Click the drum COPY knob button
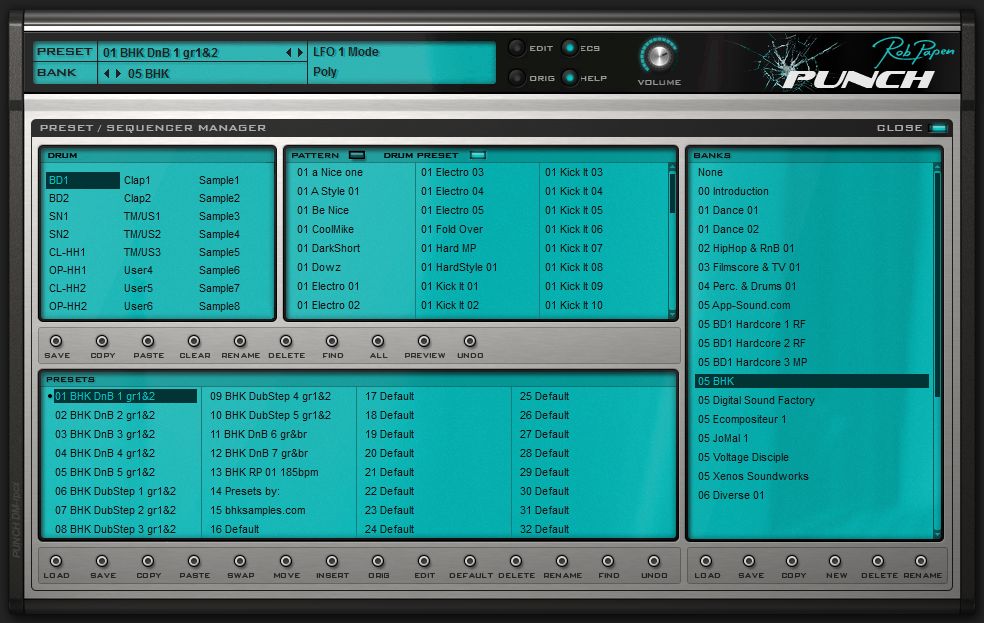 (102, 341)
